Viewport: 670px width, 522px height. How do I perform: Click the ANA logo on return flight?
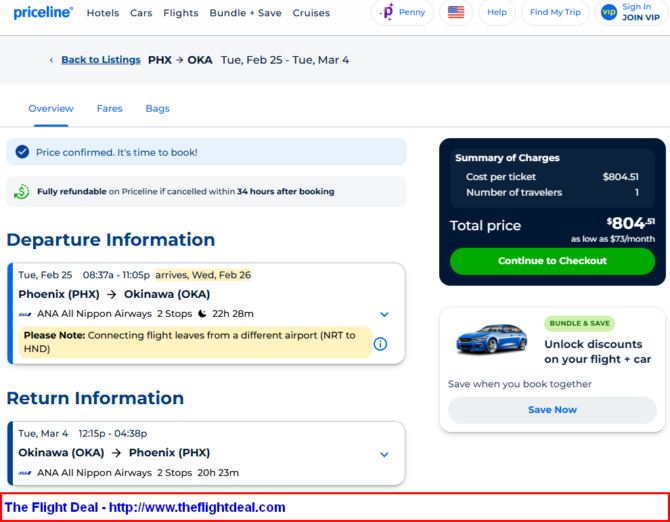25,473
